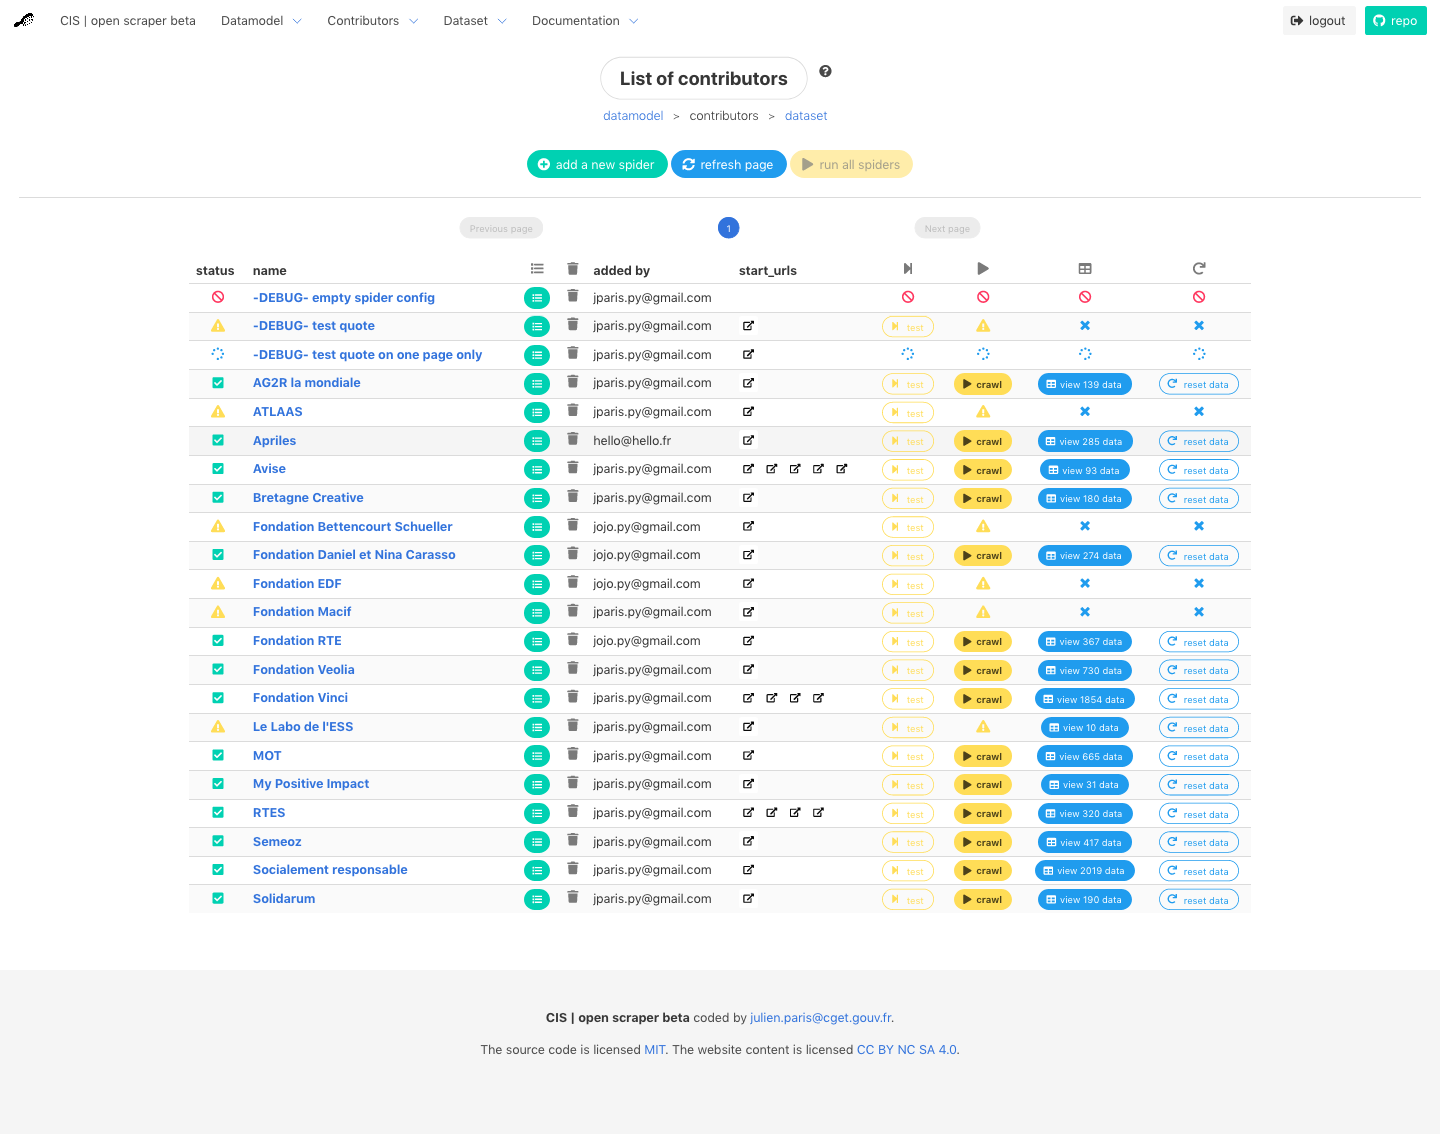
Task: Click status checkbox for MOT
Action: (218, 755)
